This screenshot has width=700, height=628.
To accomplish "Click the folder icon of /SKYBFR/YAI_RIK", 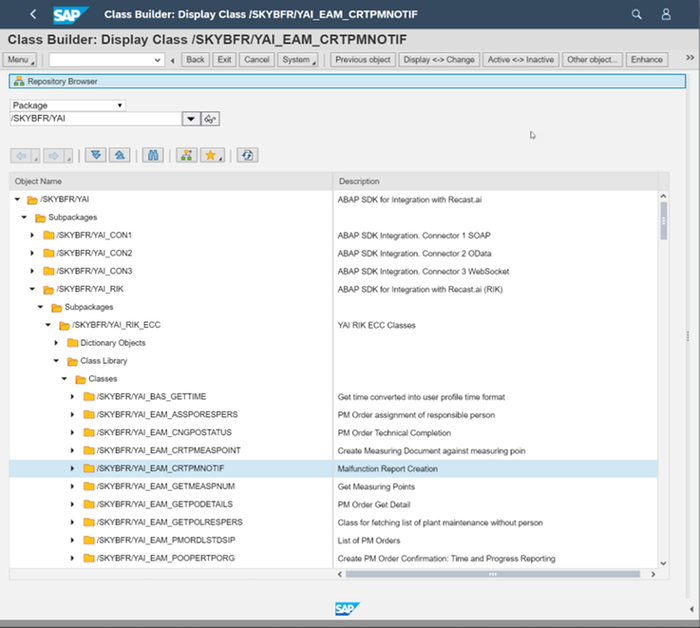I will pyautogui.click(x=49, y=289).
